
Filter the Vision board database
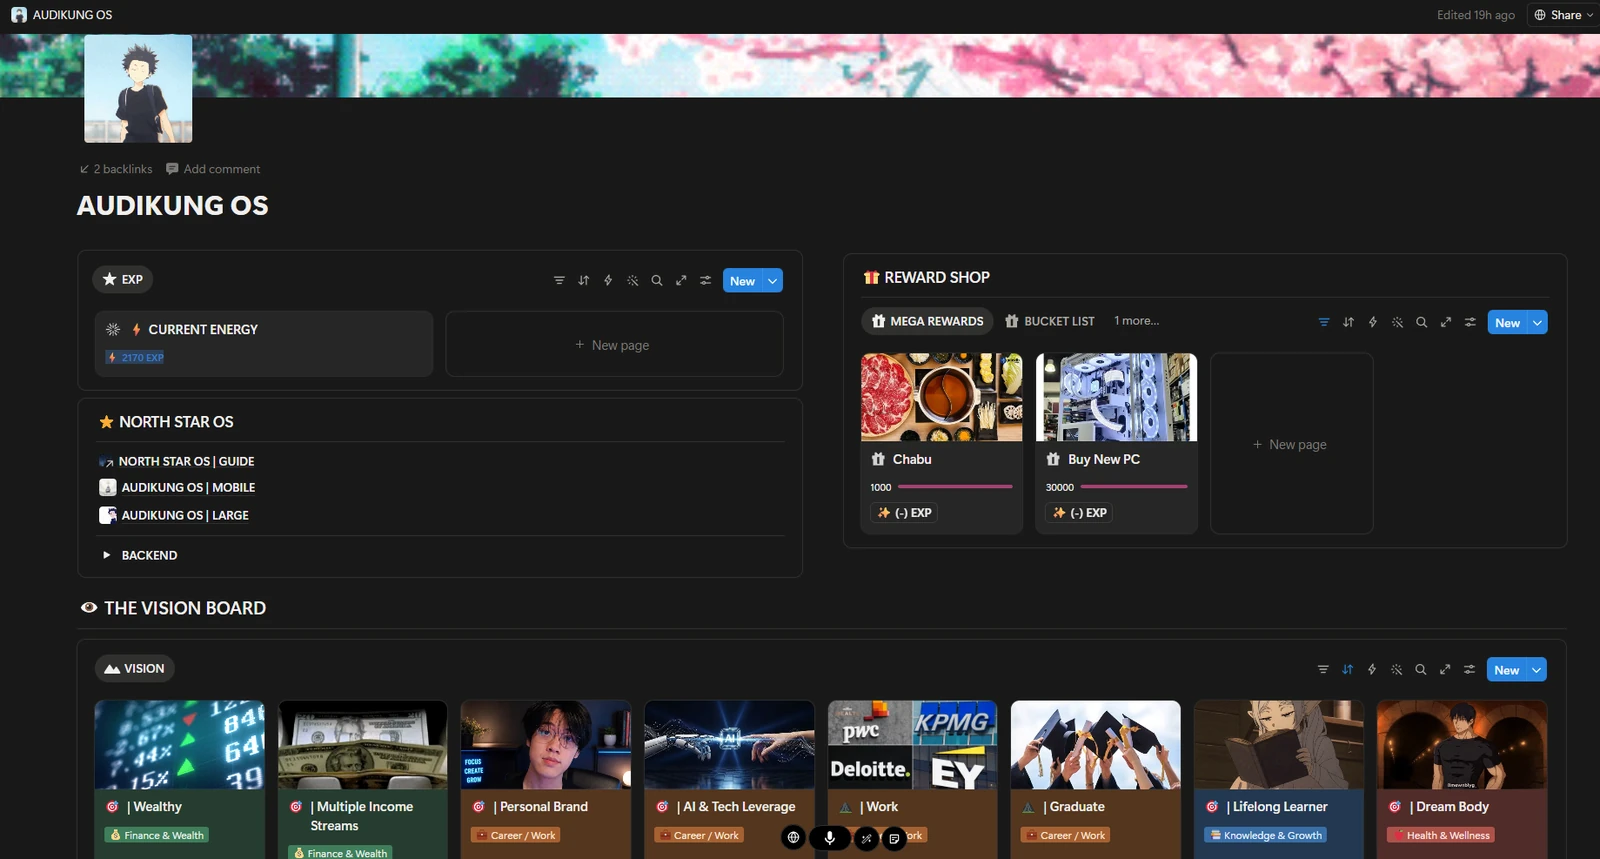coord(1323,670)
